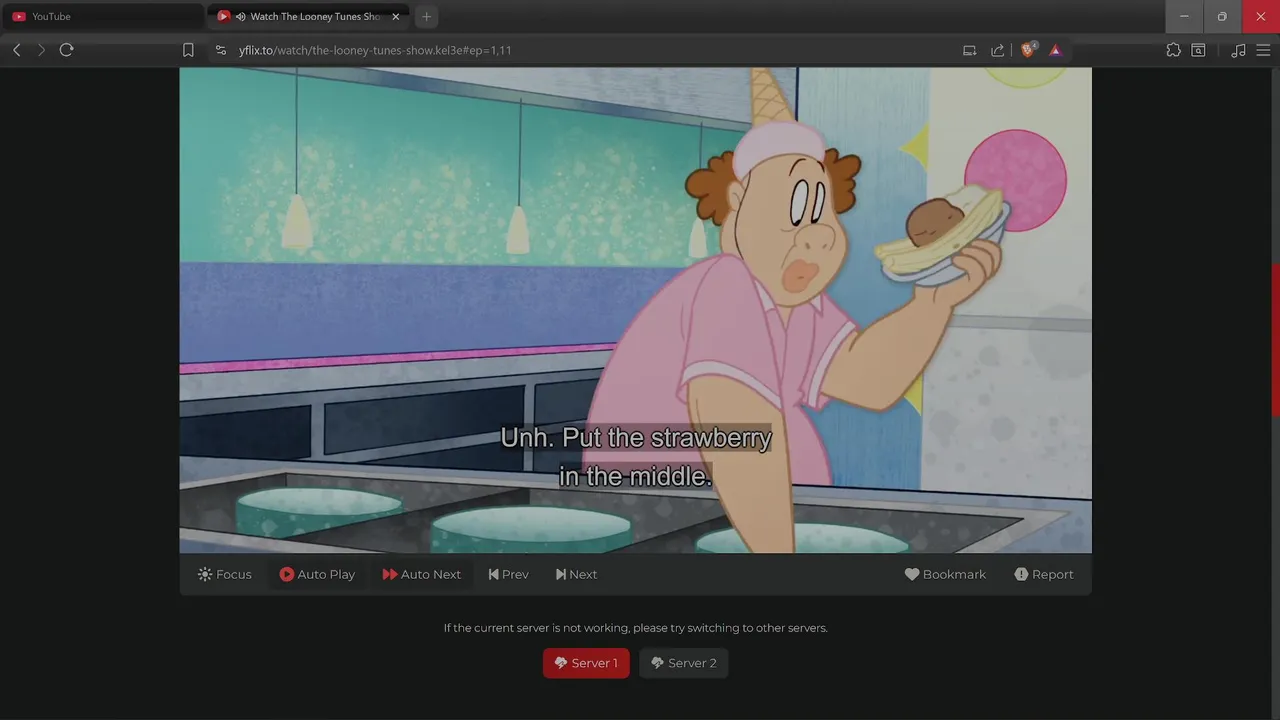Viewport: 1280px width, 720px height.
Task: Minimize the browser window
Action: 1185,16
